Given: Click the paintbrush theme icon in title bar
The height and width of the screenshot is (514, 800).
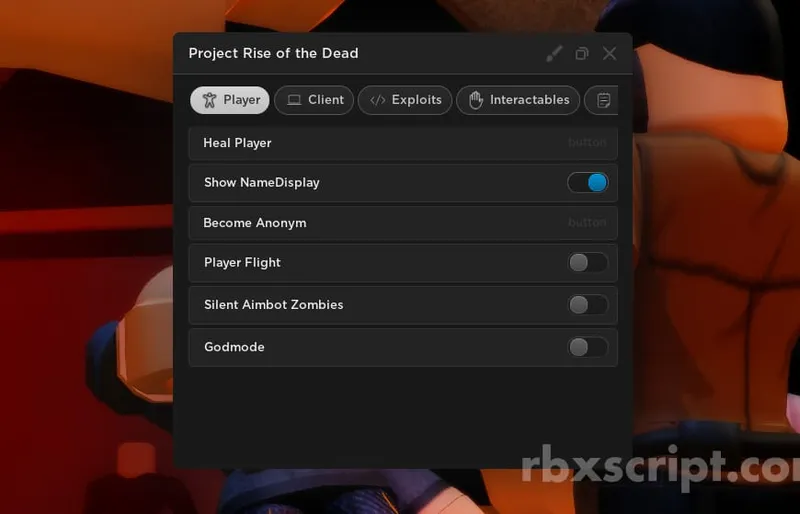Looking at the screenshot, I should coord(554,54).
